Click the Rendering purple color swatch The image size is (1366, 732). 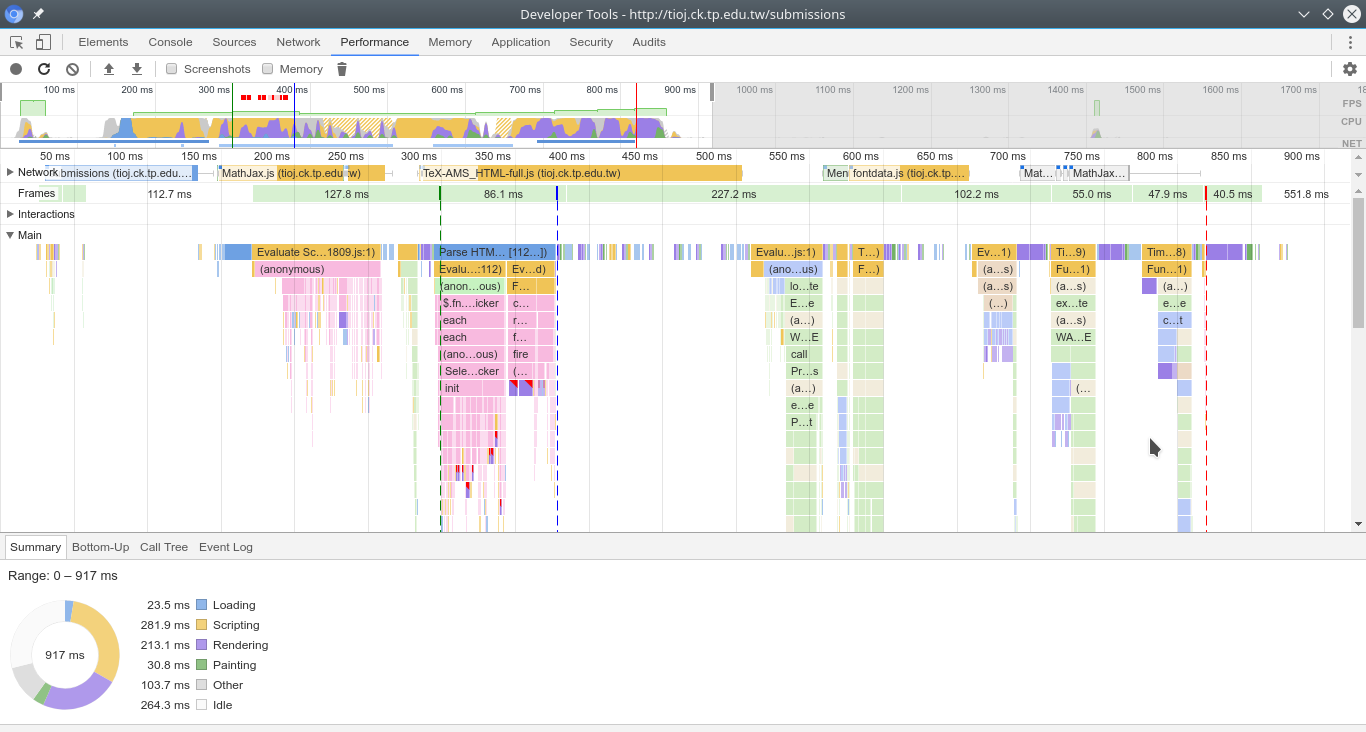tap(201, 645)
